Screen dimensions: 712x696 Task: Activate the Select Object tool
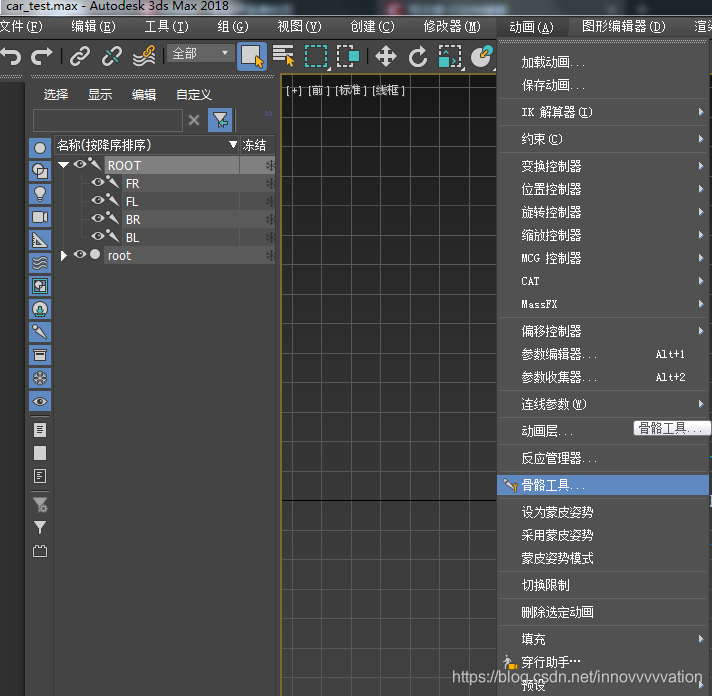252,56
